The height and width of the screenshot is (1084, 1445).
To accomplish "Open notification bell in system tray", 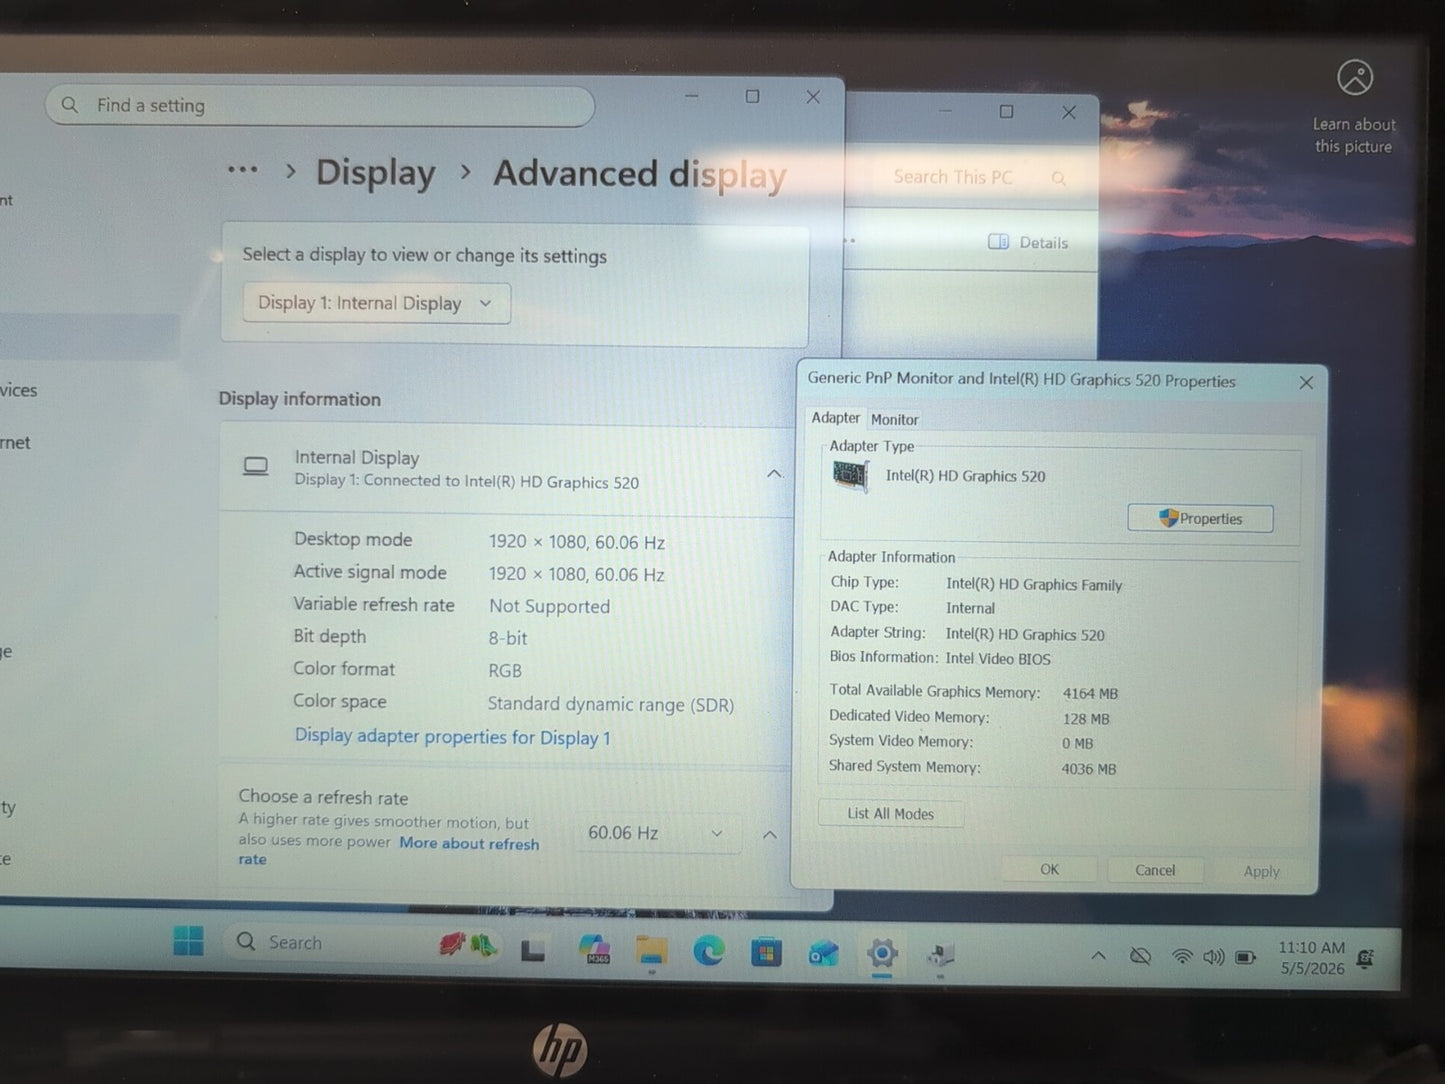I will pyautogui.click(x=1365, y=960).
